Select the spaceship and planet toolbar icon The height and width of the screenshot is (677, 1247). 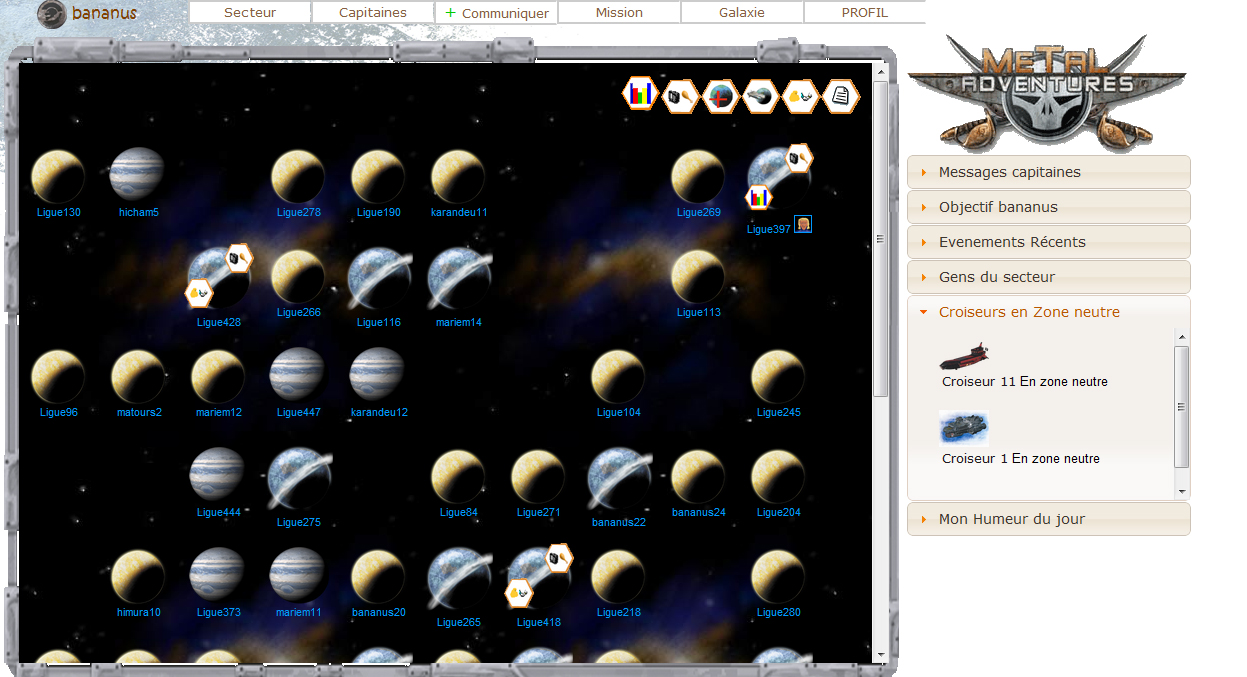coord(761,96)
